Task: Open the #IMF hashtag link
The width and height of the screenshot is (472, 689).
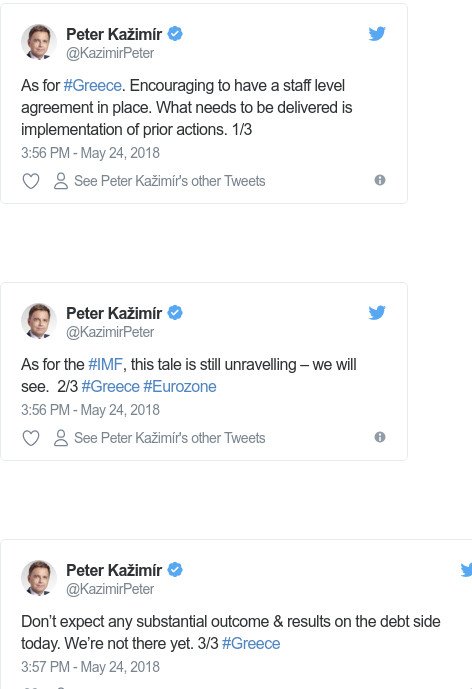Action: coord(105,364)
